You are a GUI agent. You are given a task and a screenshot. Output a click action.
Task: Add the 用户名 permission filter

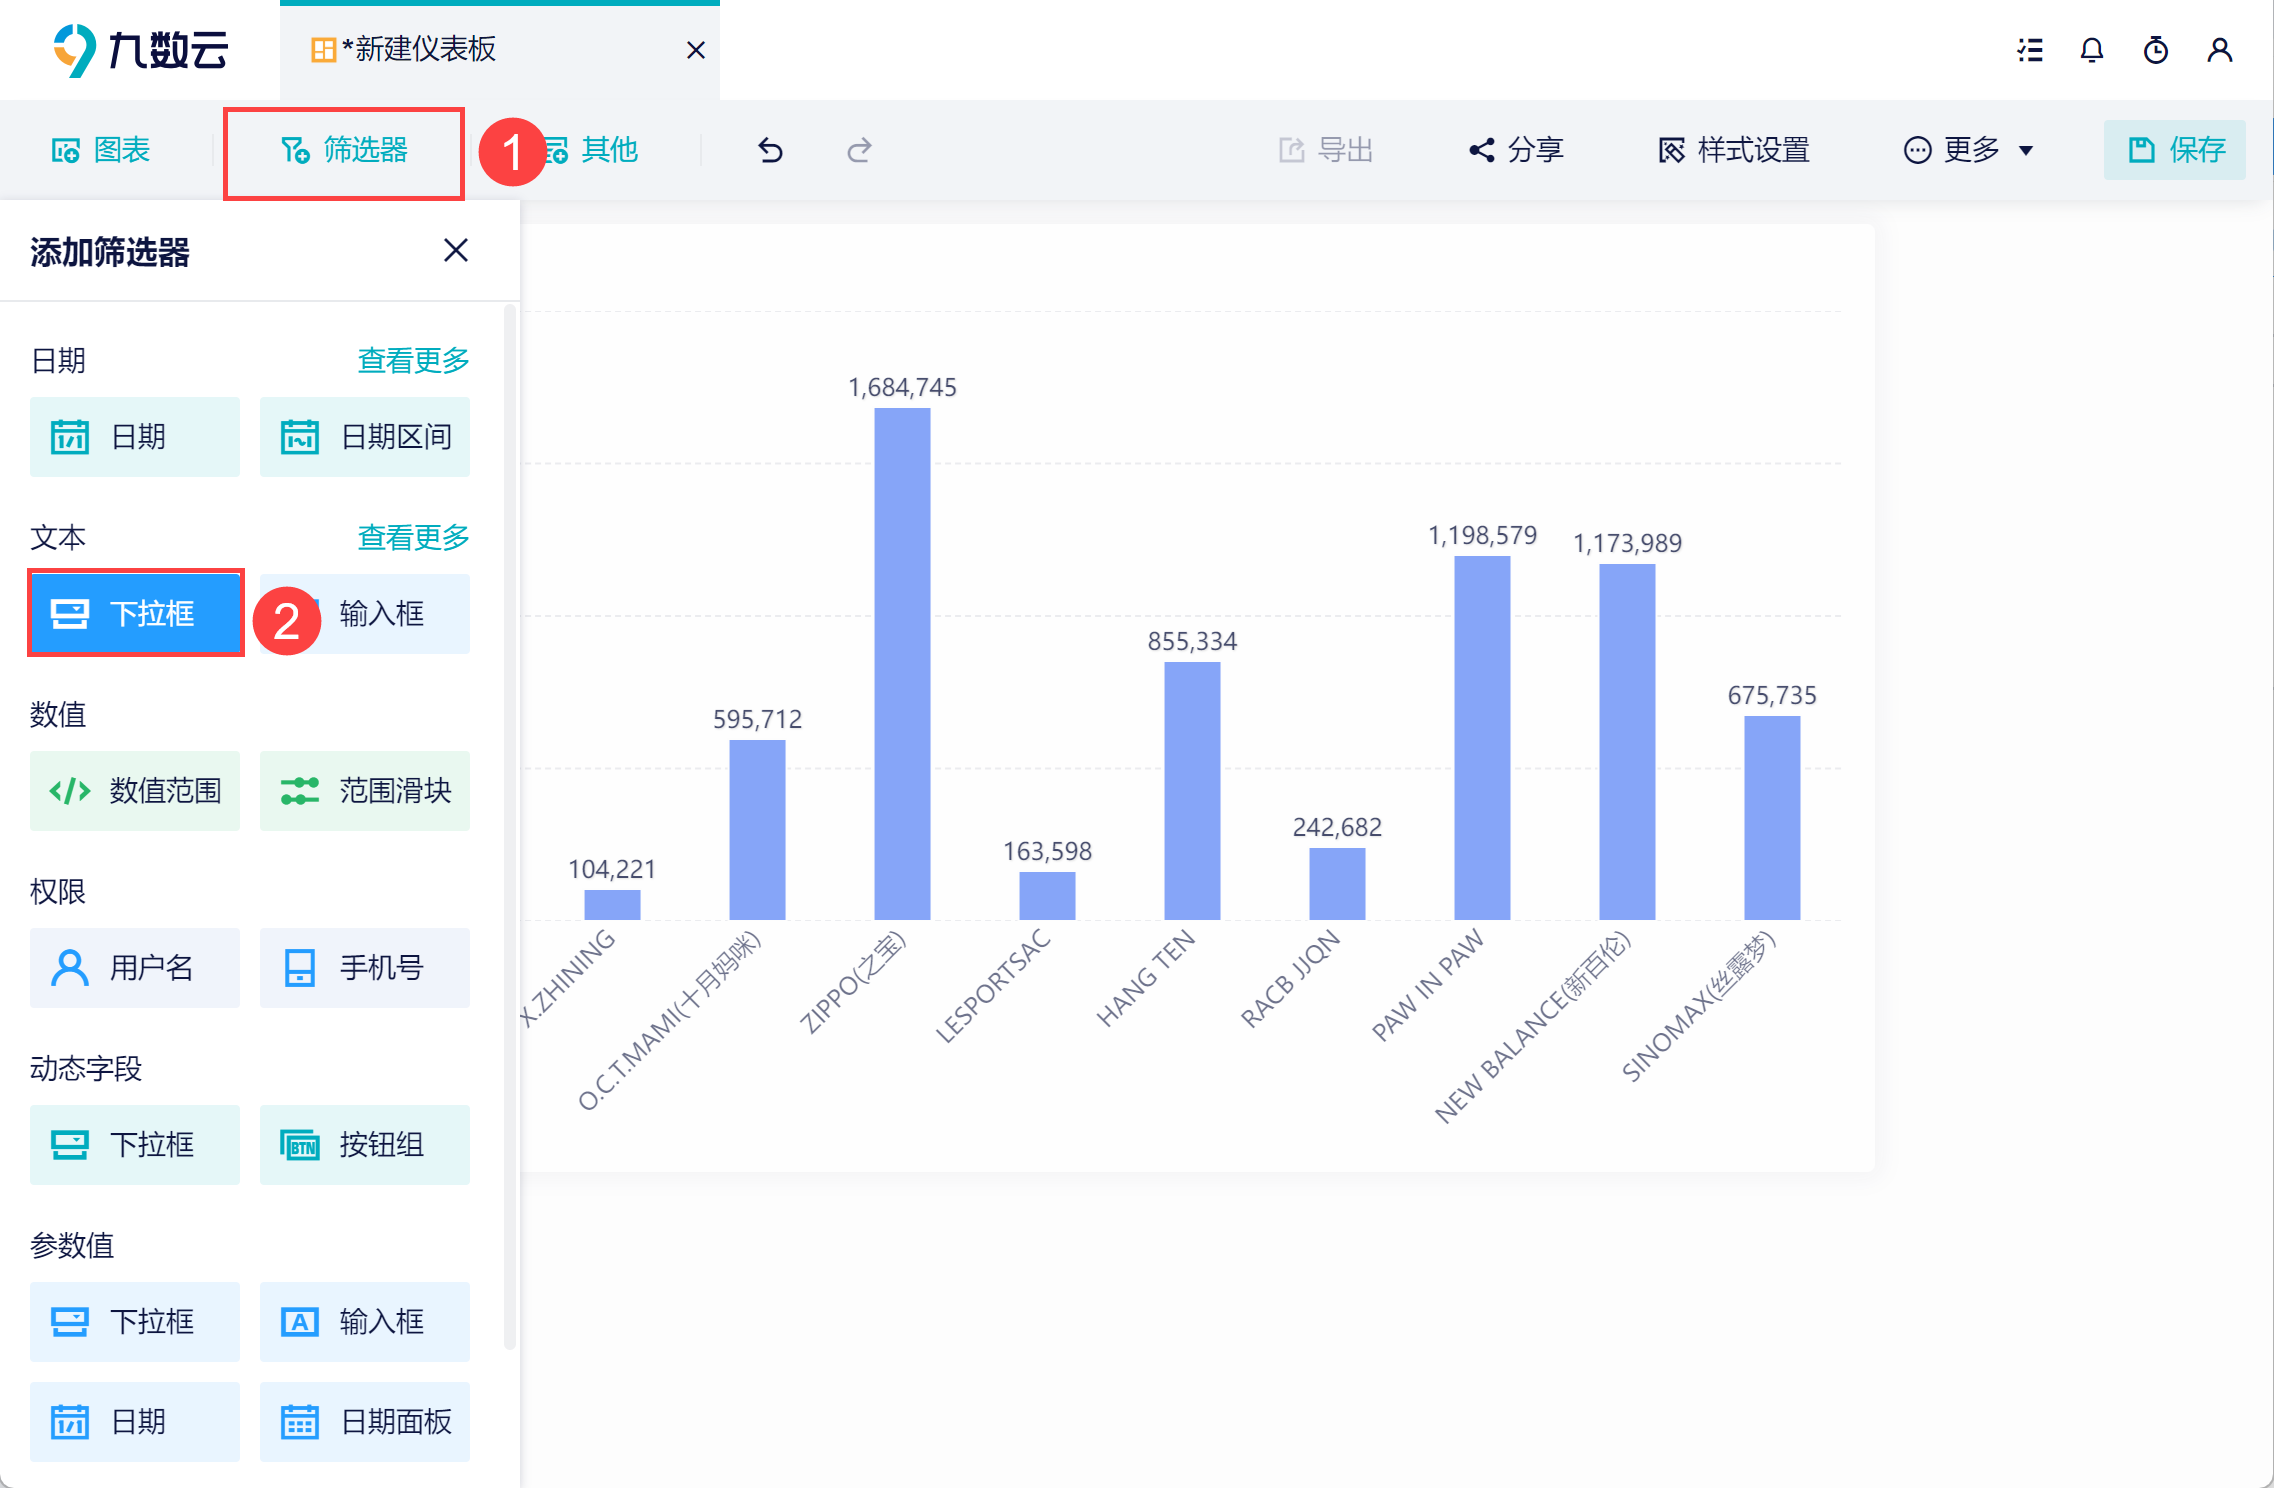point(135,968)
